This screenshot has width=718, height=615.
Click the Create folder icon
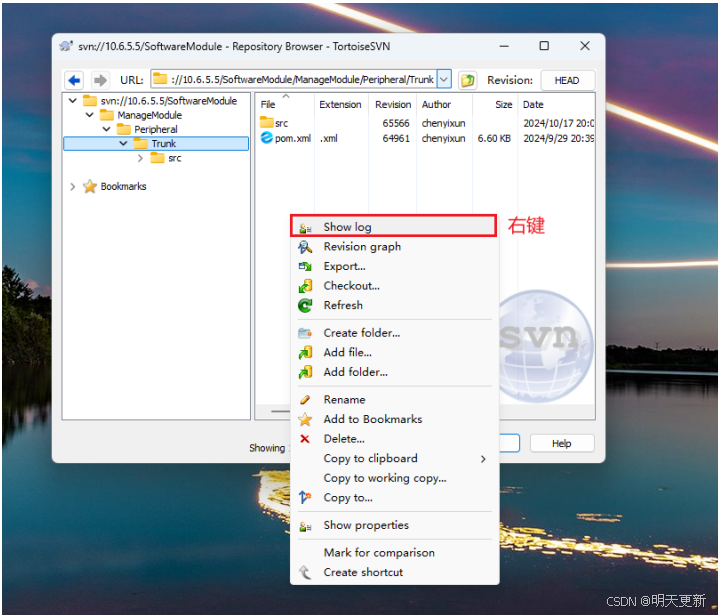[x=305, y=333]
